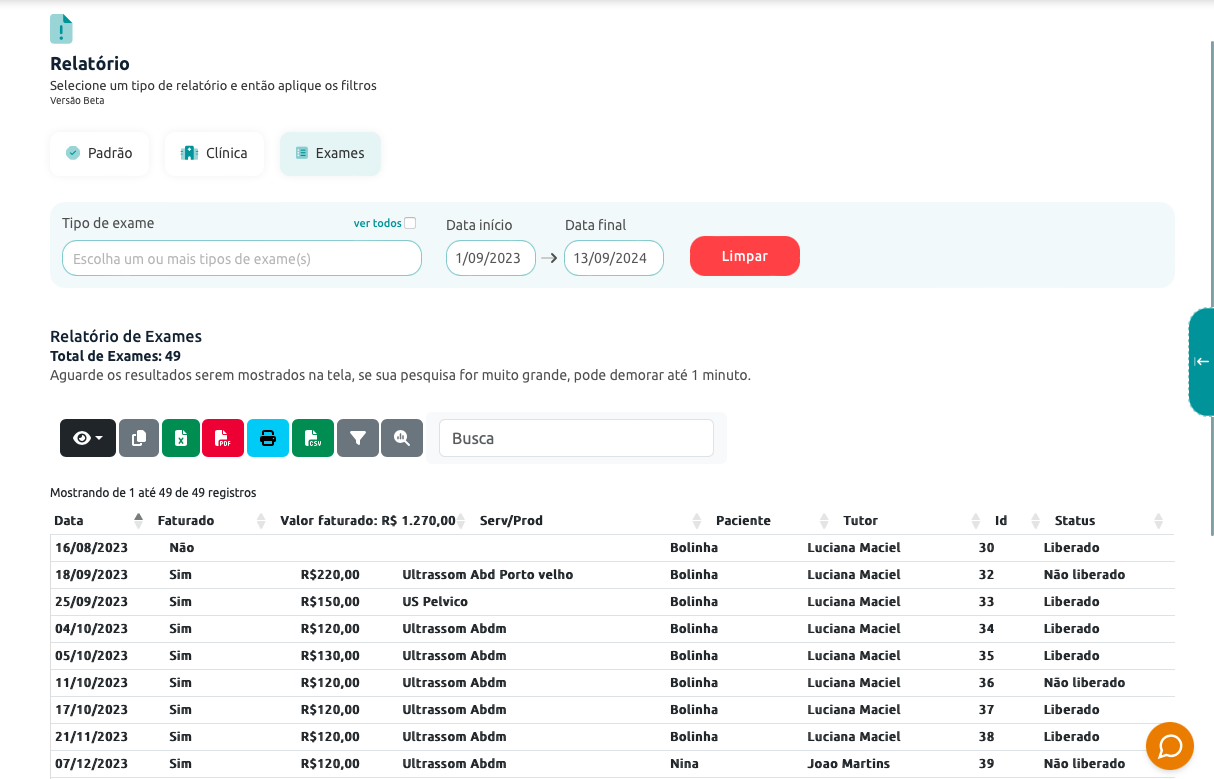This screenshot has height=779, width=1214.
Task: Click into the Busca search field
Action: click(576, 438)
